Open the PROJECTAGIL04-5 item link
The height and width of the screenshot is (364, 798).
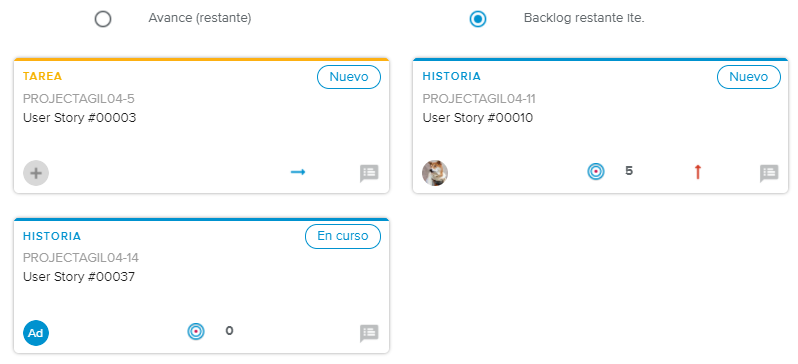pos(79,99)
